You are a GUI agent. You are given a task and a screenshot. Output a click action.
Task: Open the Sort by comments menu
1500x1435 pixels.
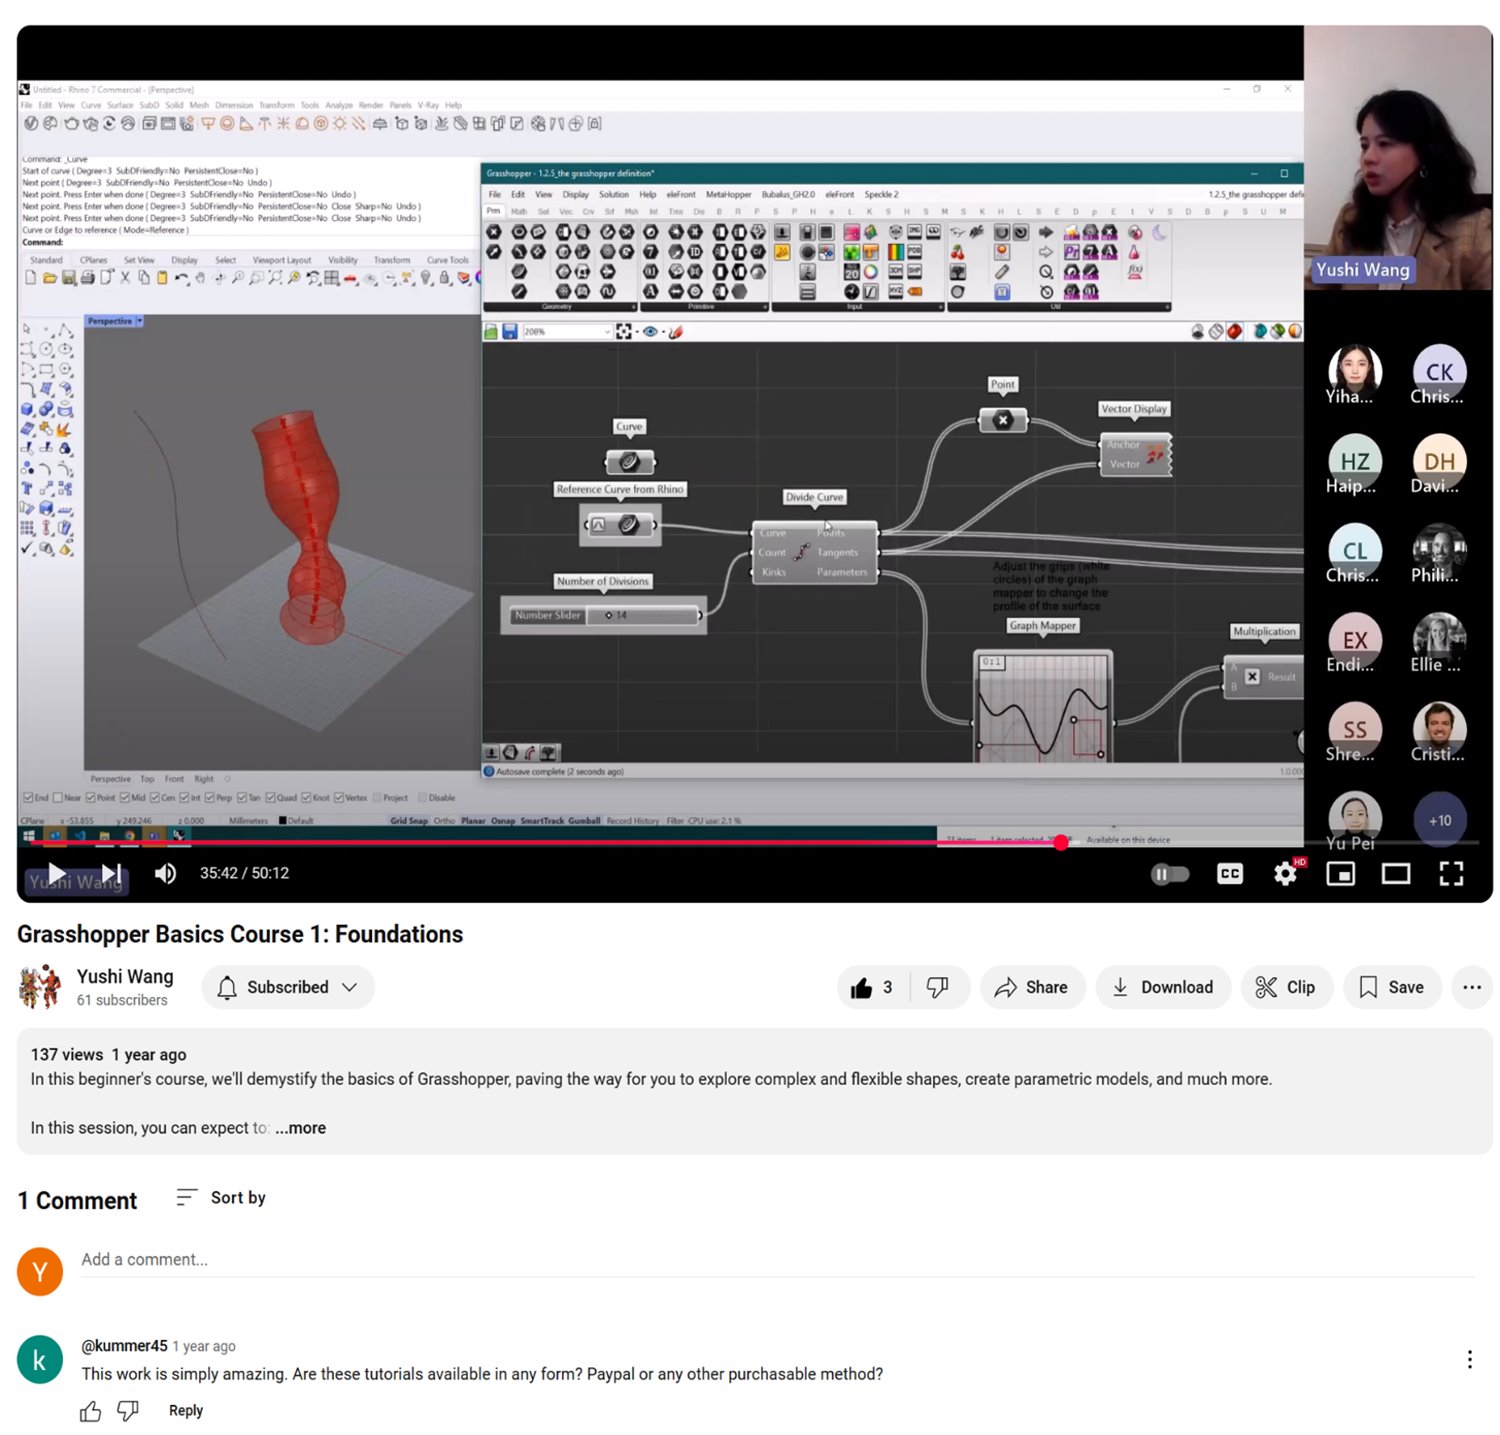coord(221,1197)
